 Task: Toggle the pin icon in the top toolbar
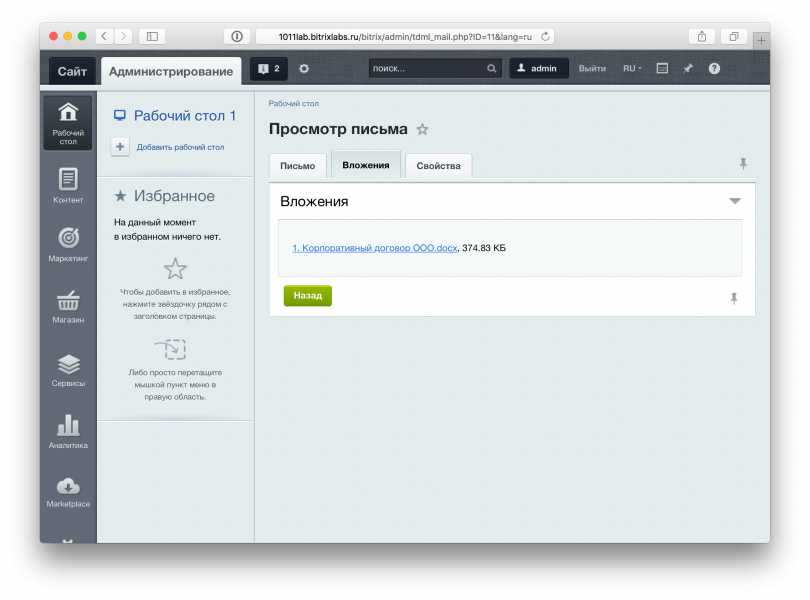pyautogui.click(x=688, y=68)
